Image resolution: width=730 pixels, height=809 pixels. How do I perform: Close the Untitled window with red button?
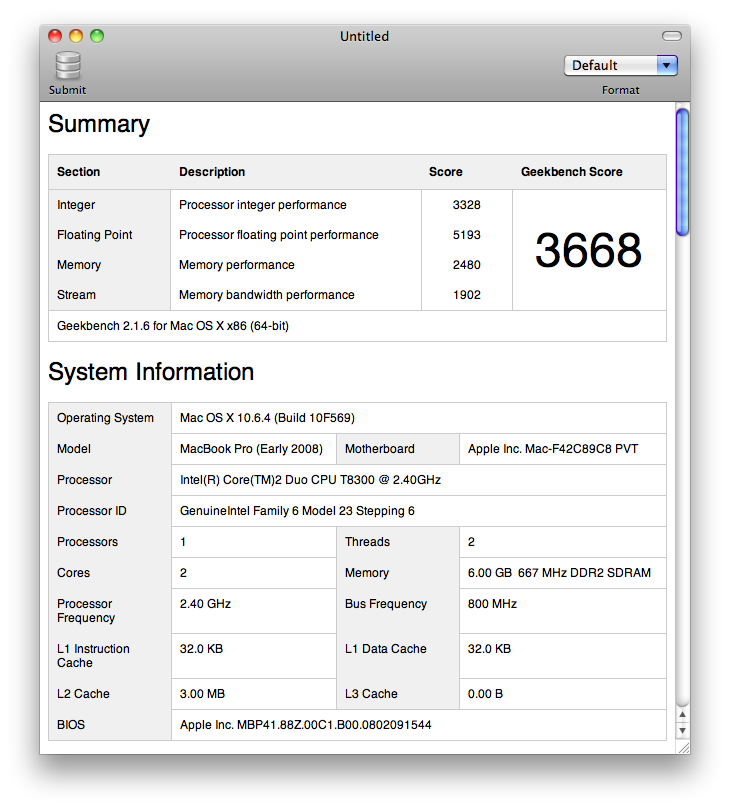tap(55, 36)
